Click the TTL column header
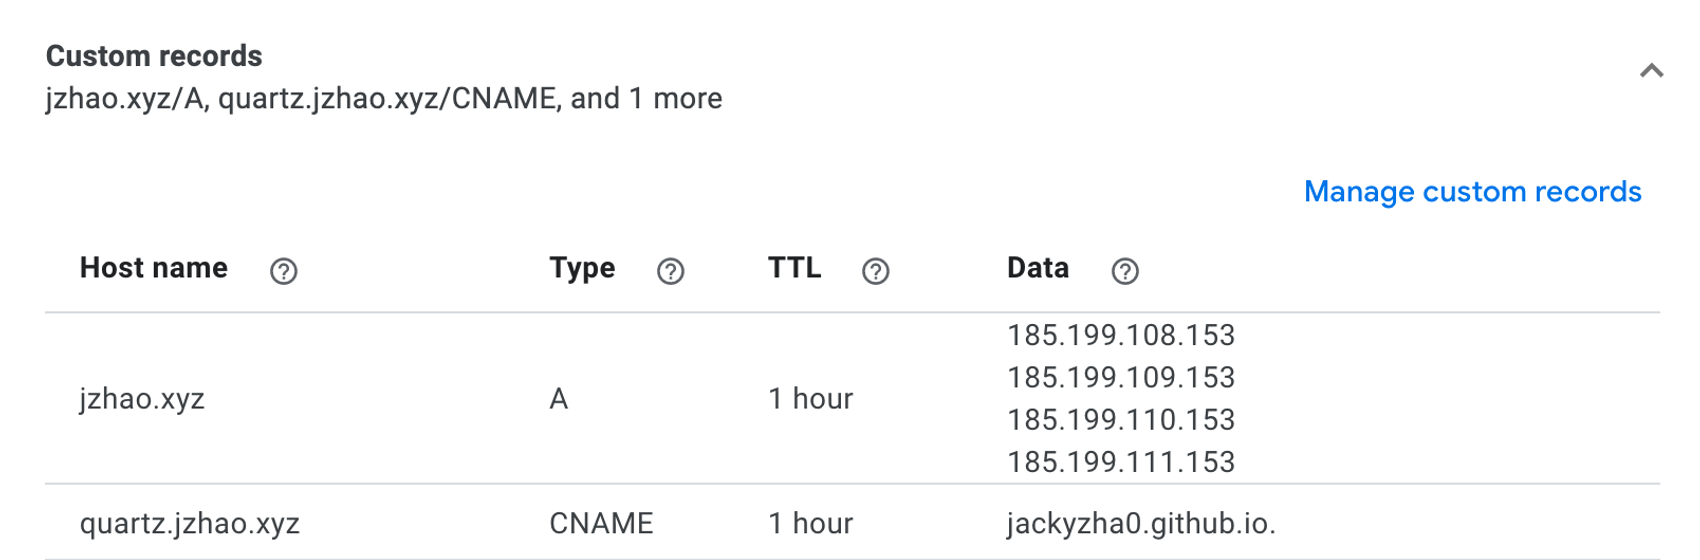This screenshot has width=1700, height=560. [x=794, y=268]
